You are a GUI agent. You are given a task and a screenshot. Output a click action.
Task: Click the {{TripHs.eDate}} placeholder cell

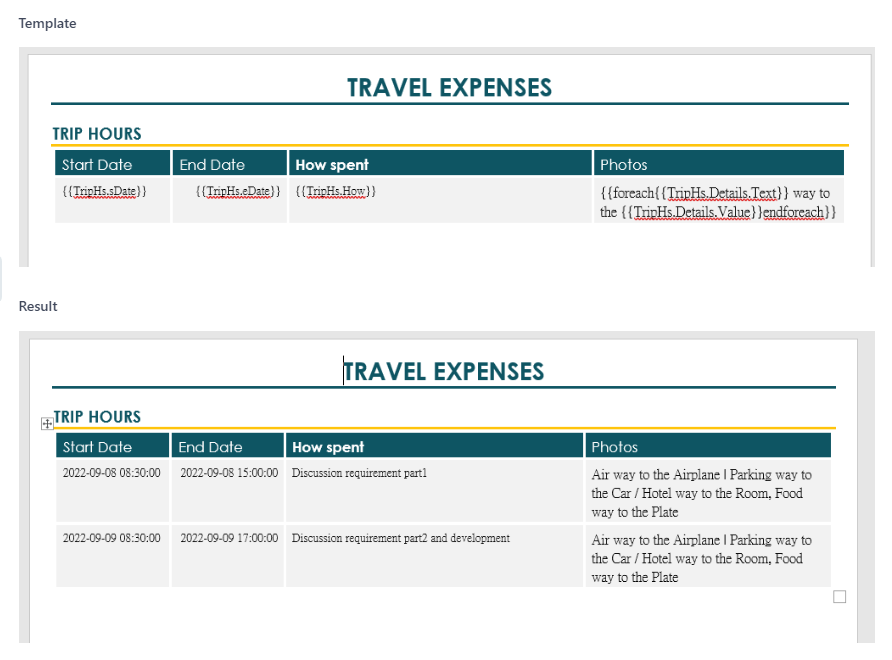[238, 191]
